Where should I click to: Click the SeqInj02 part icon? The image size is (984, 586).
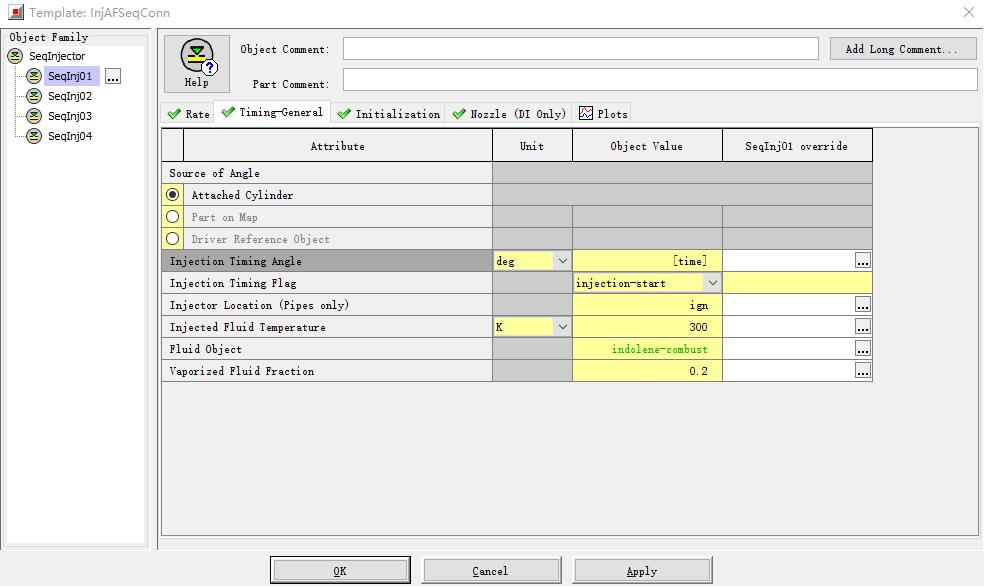tap(34, 96)
